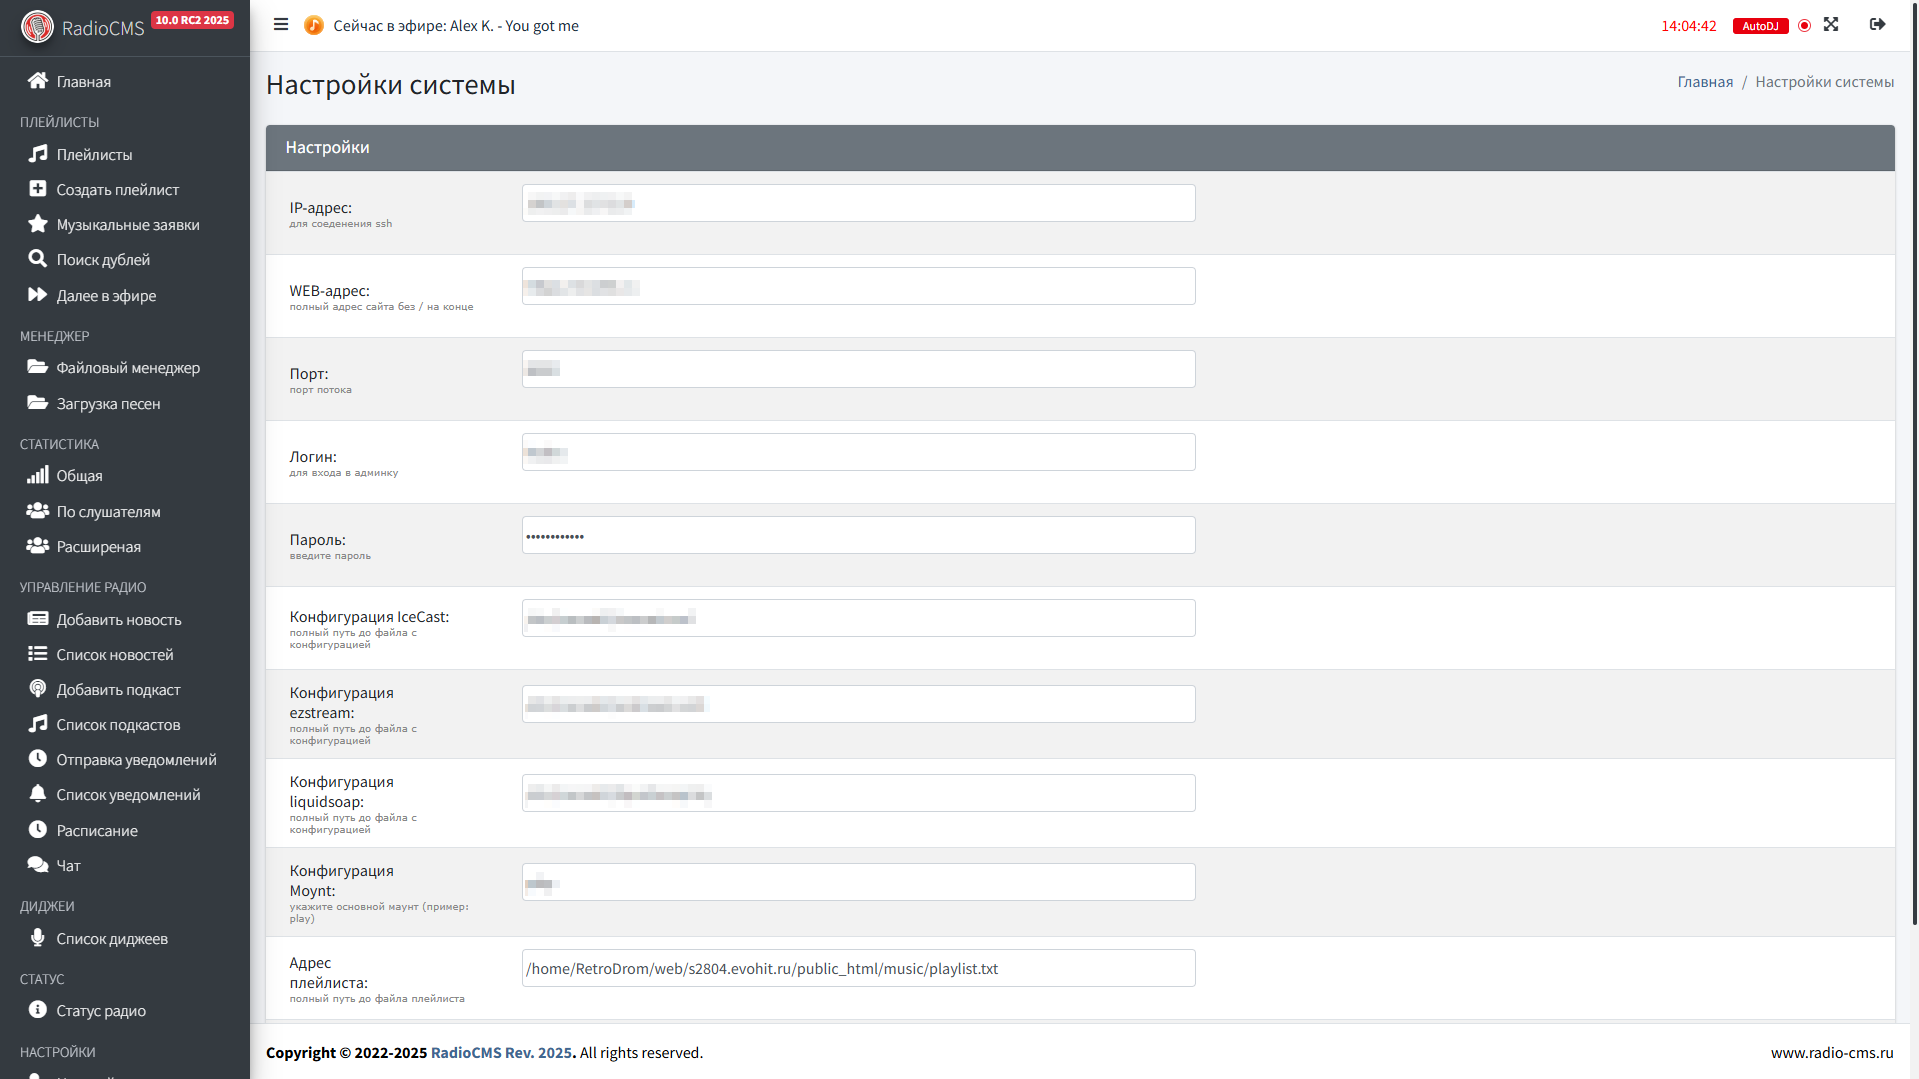Select Поиск дублей search item
The height and width of the screenshot is (1079, 1919).
click(x=103, y=260)
